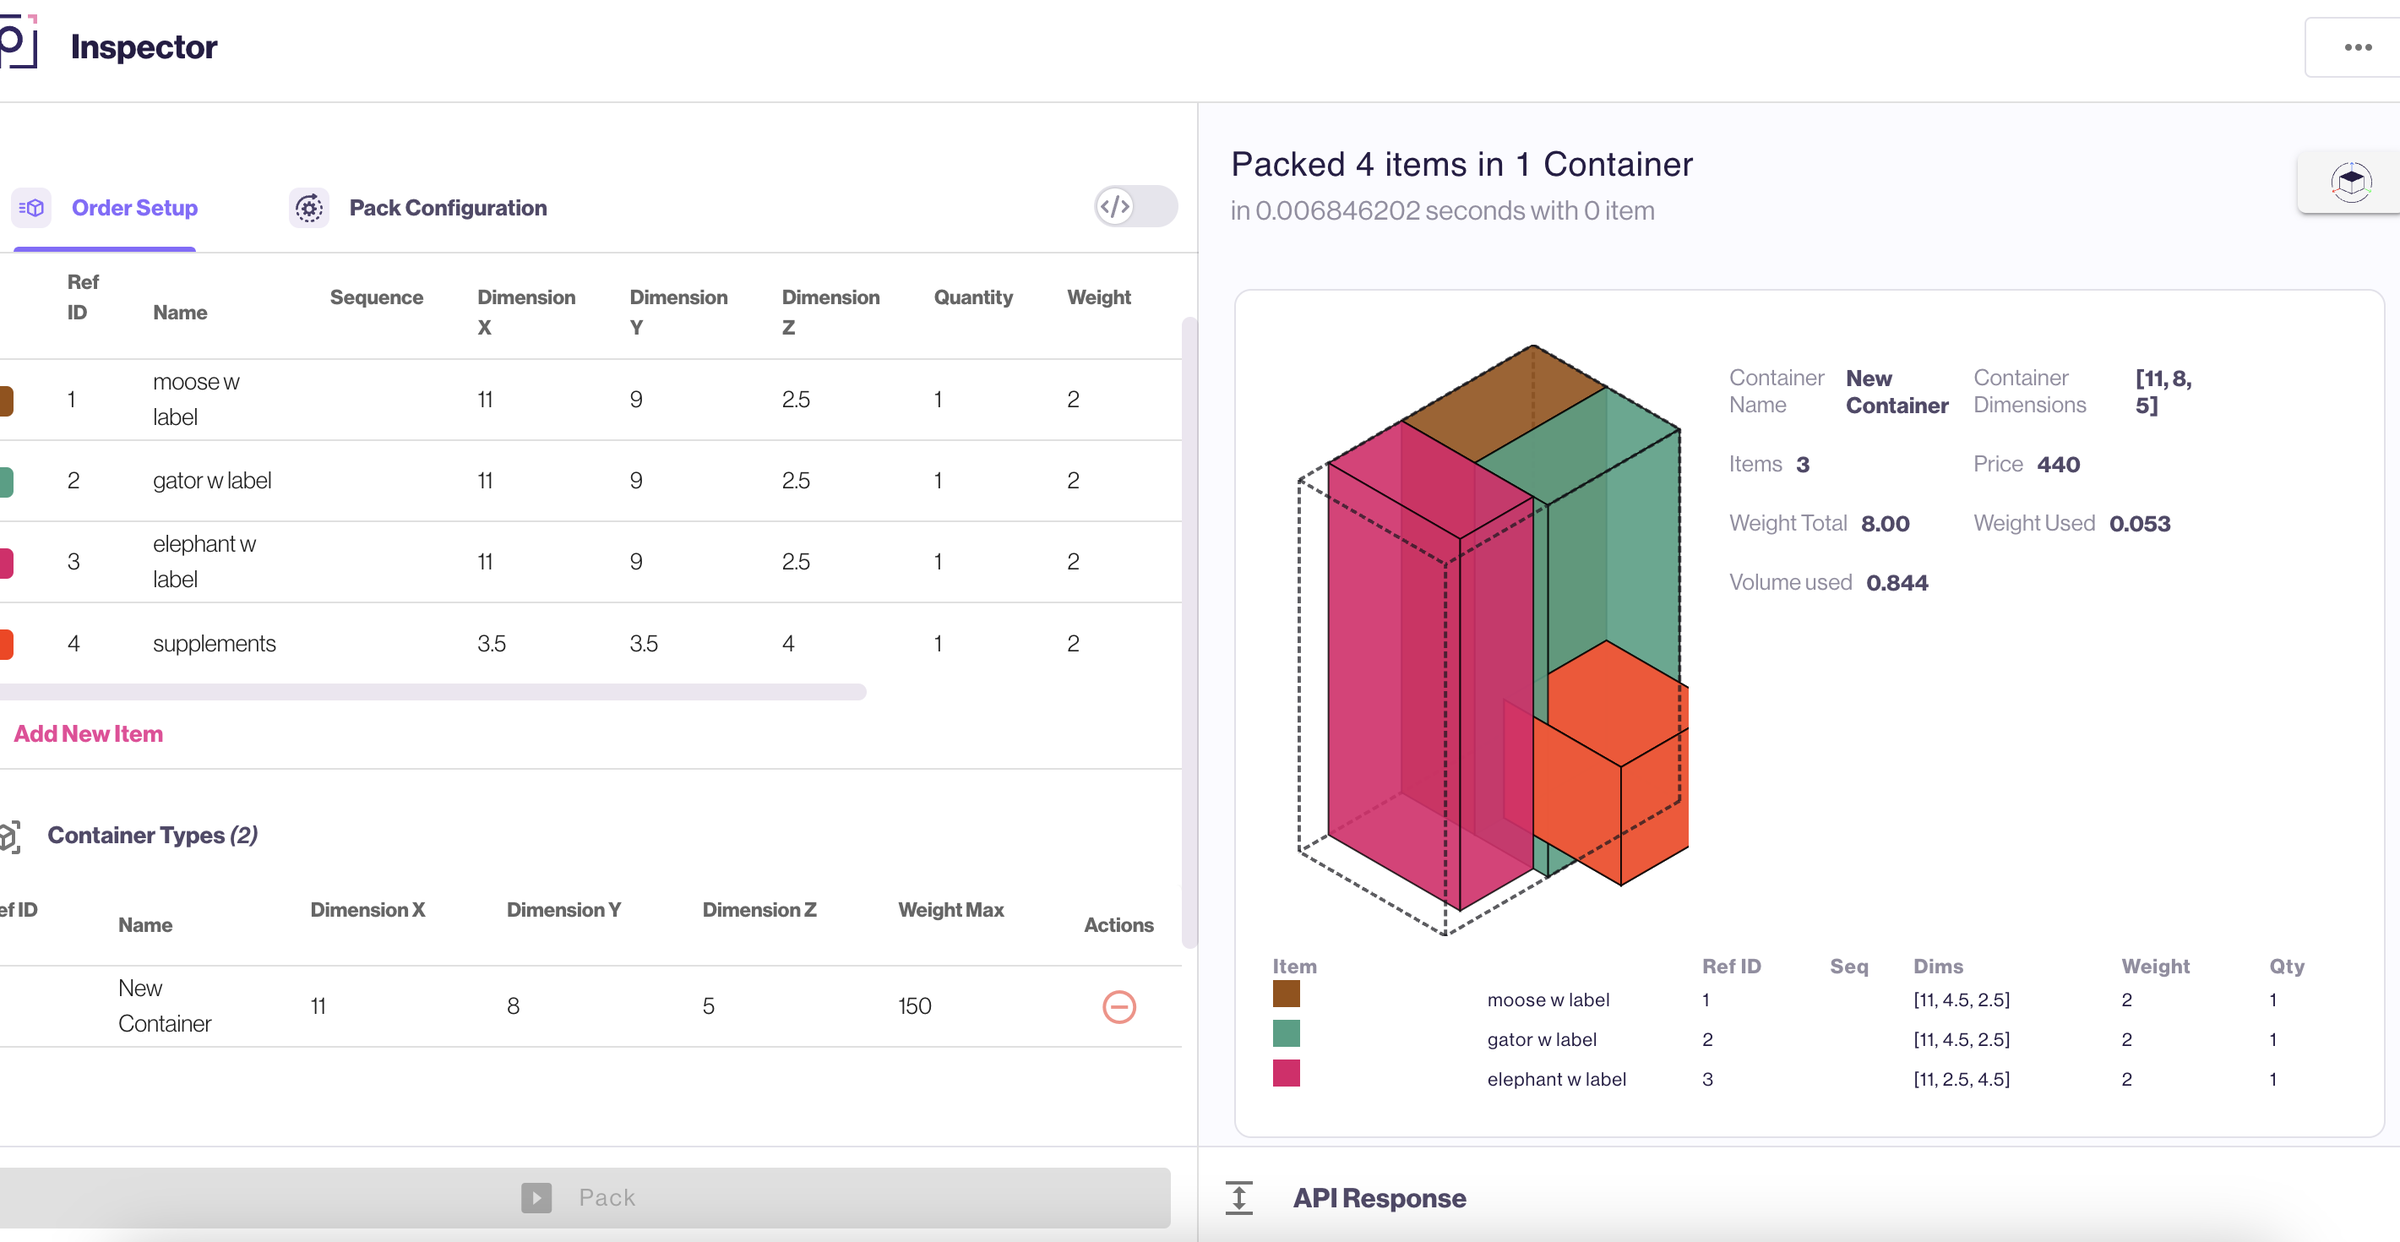Select the 'elephant w label' name cell
2400x1242 pixels.
(204, 562)
